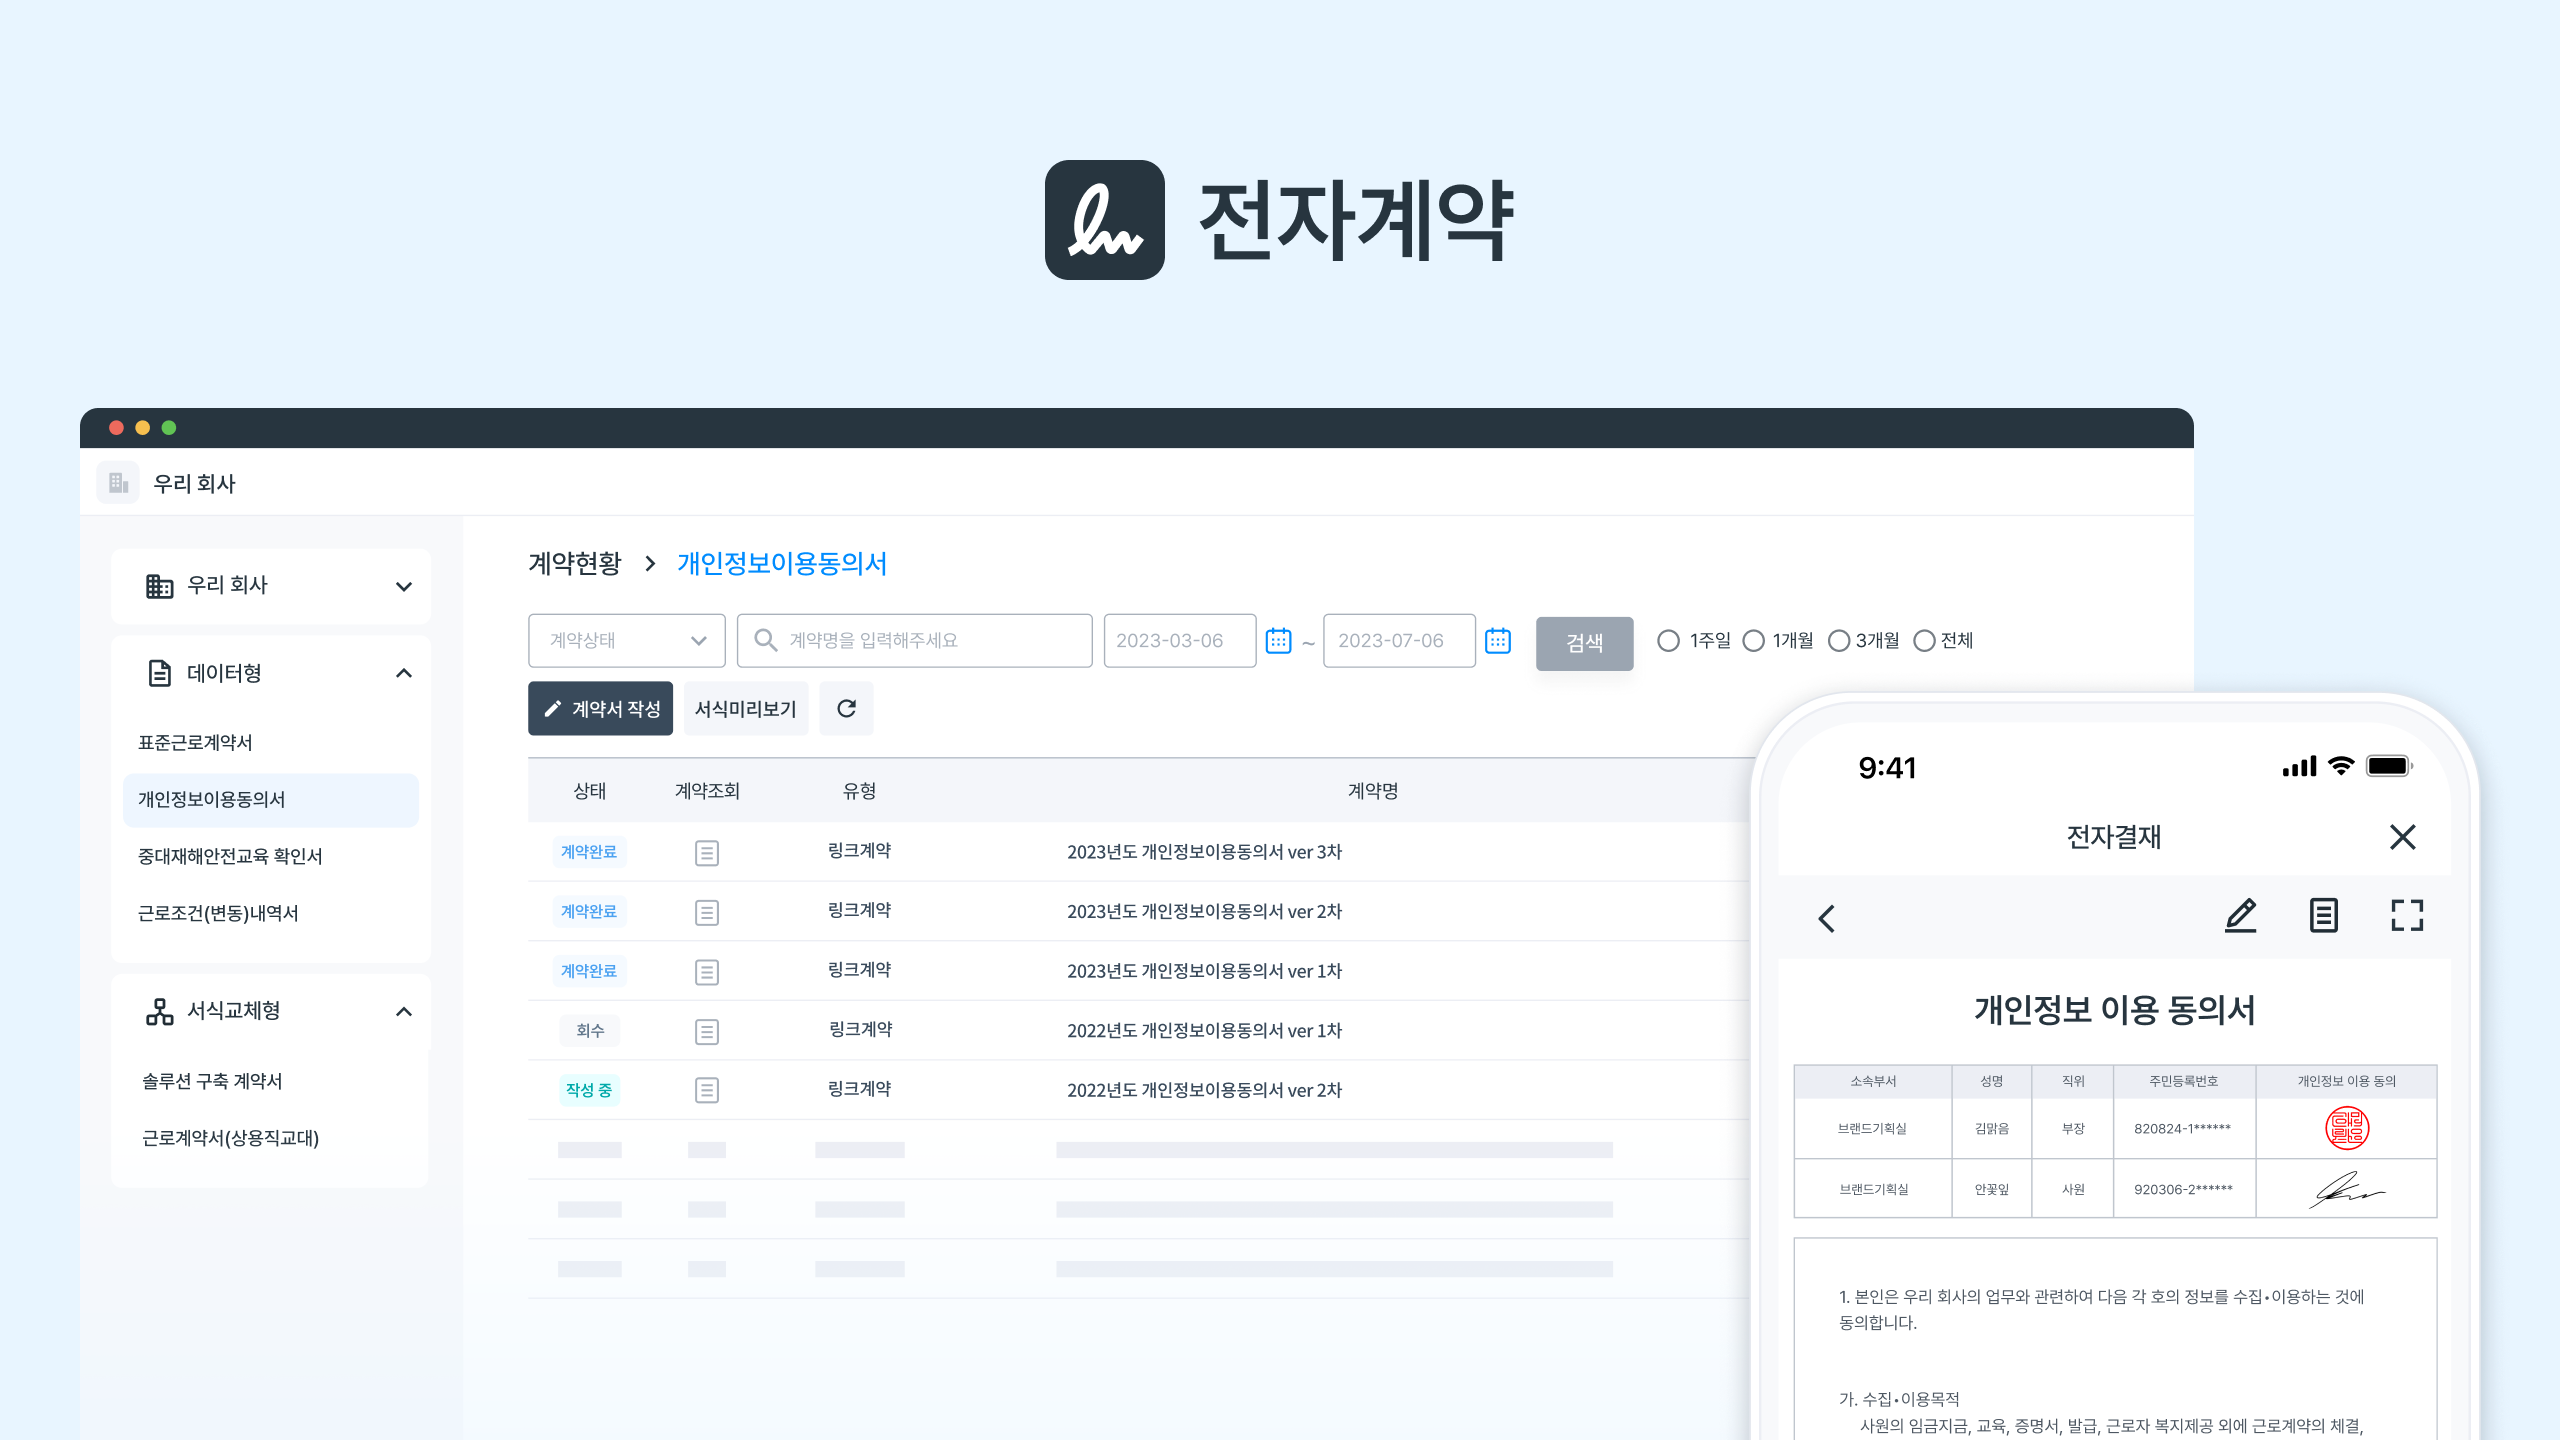This screenshot has width=2560, height=1440.
Task: Click the contract name search field
Action: click(915, 641)
